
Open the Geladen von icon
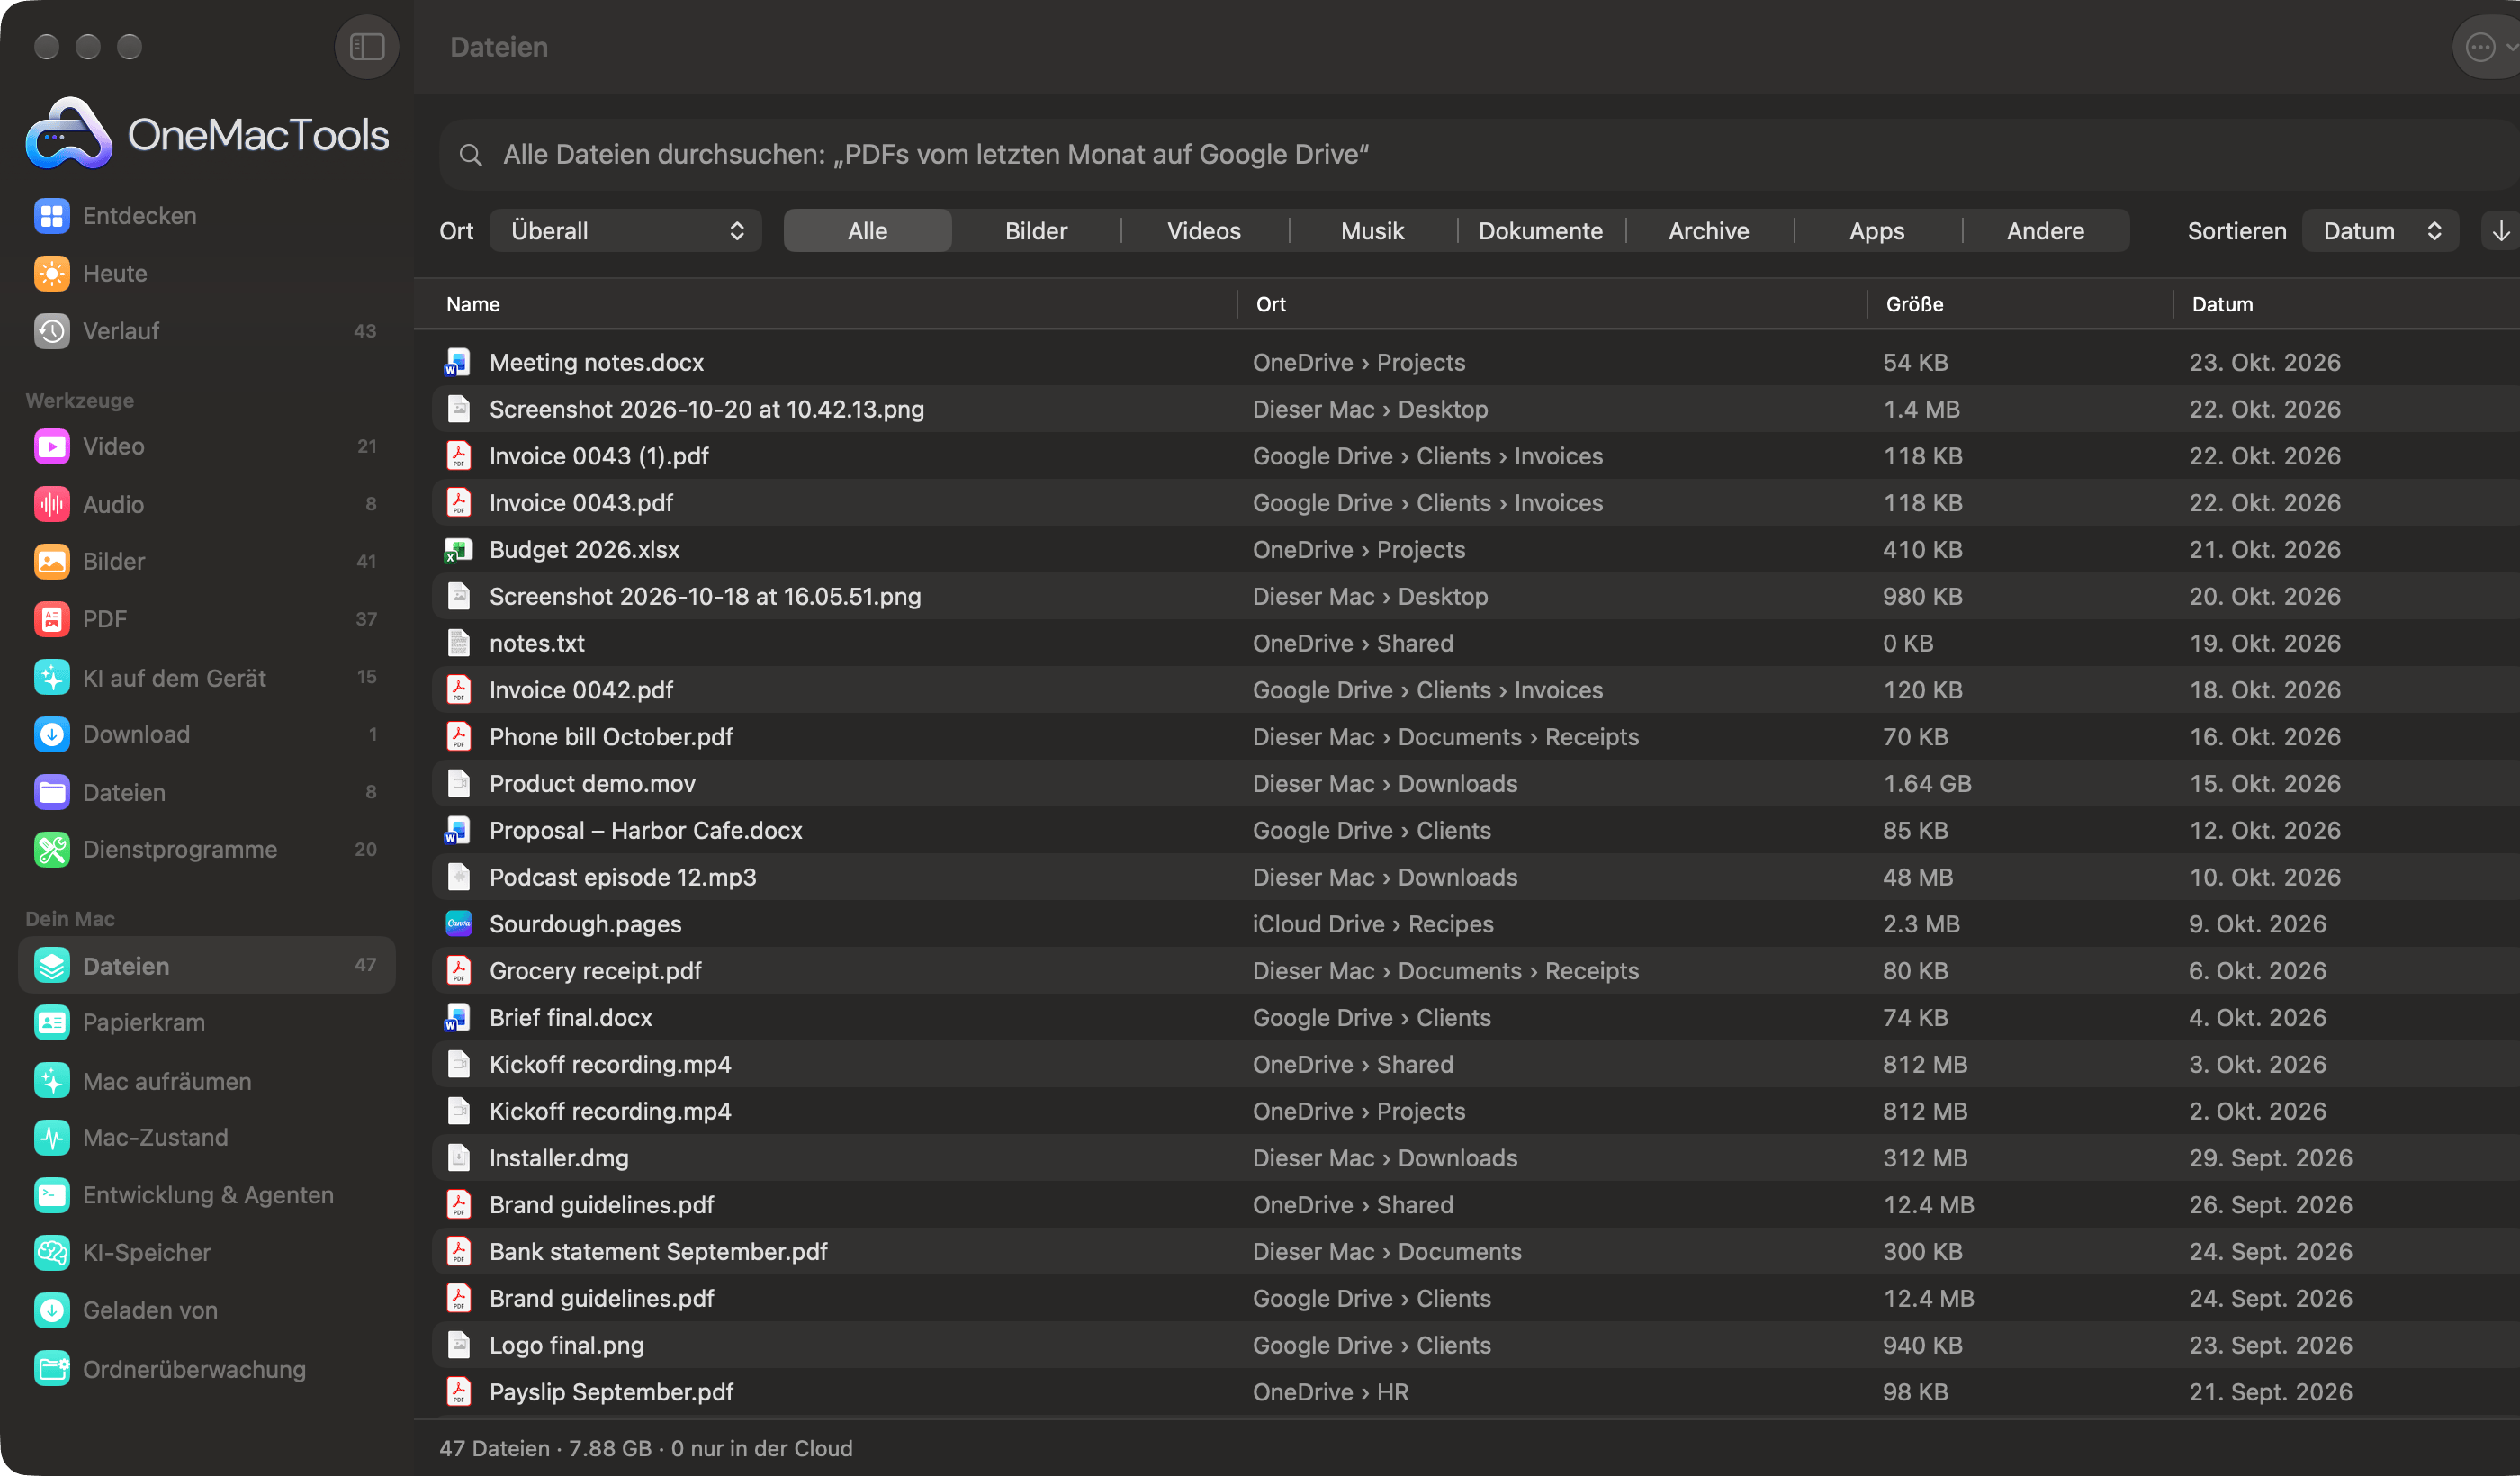(x=52, y=1310)
